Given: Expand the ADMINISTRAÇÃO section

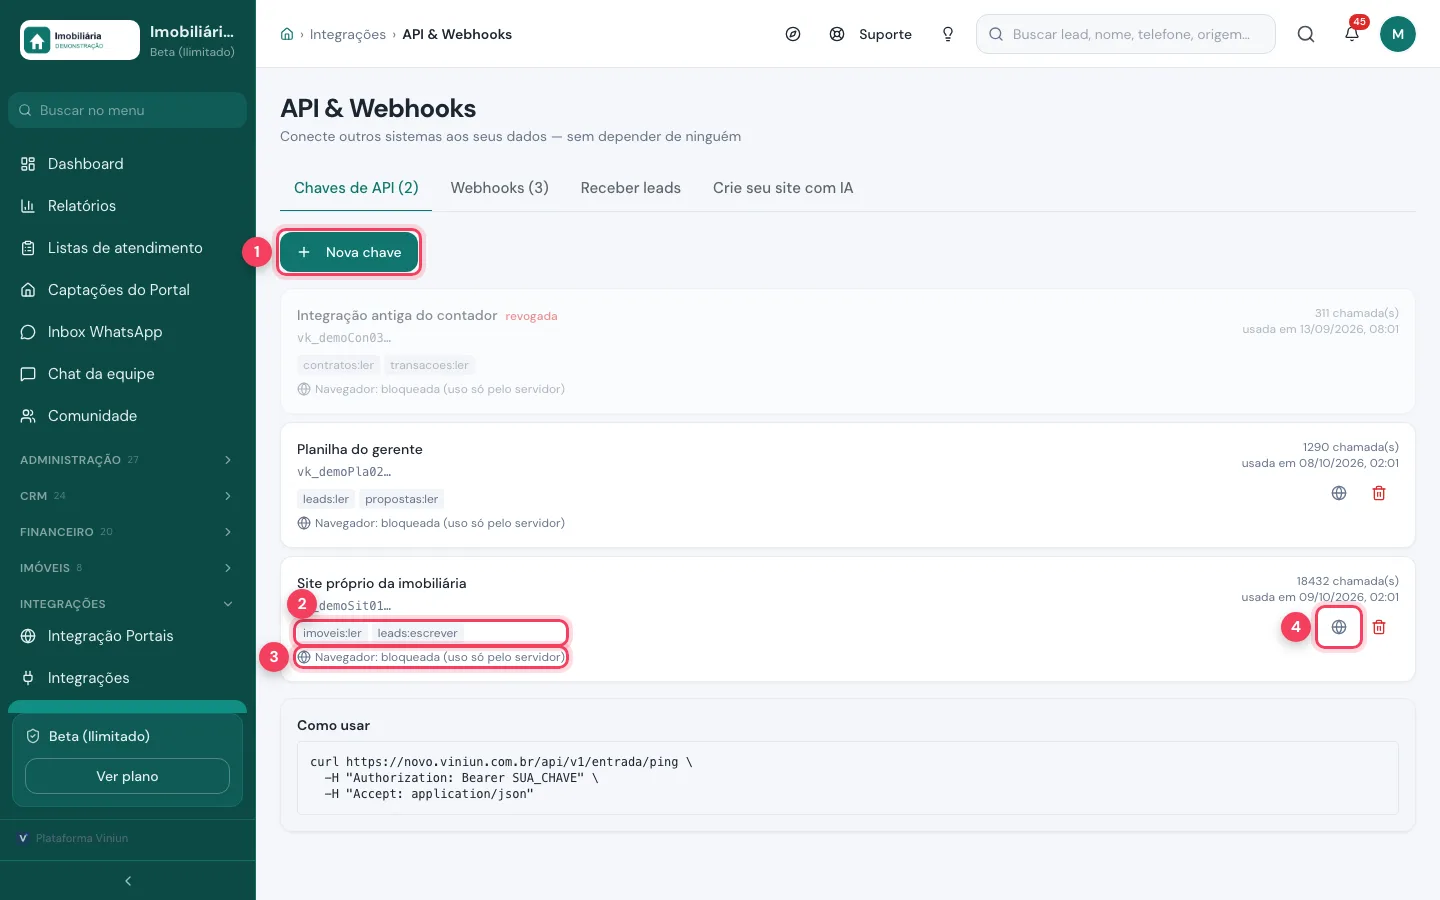Looking at the screenshot, I should coord(128,460).
